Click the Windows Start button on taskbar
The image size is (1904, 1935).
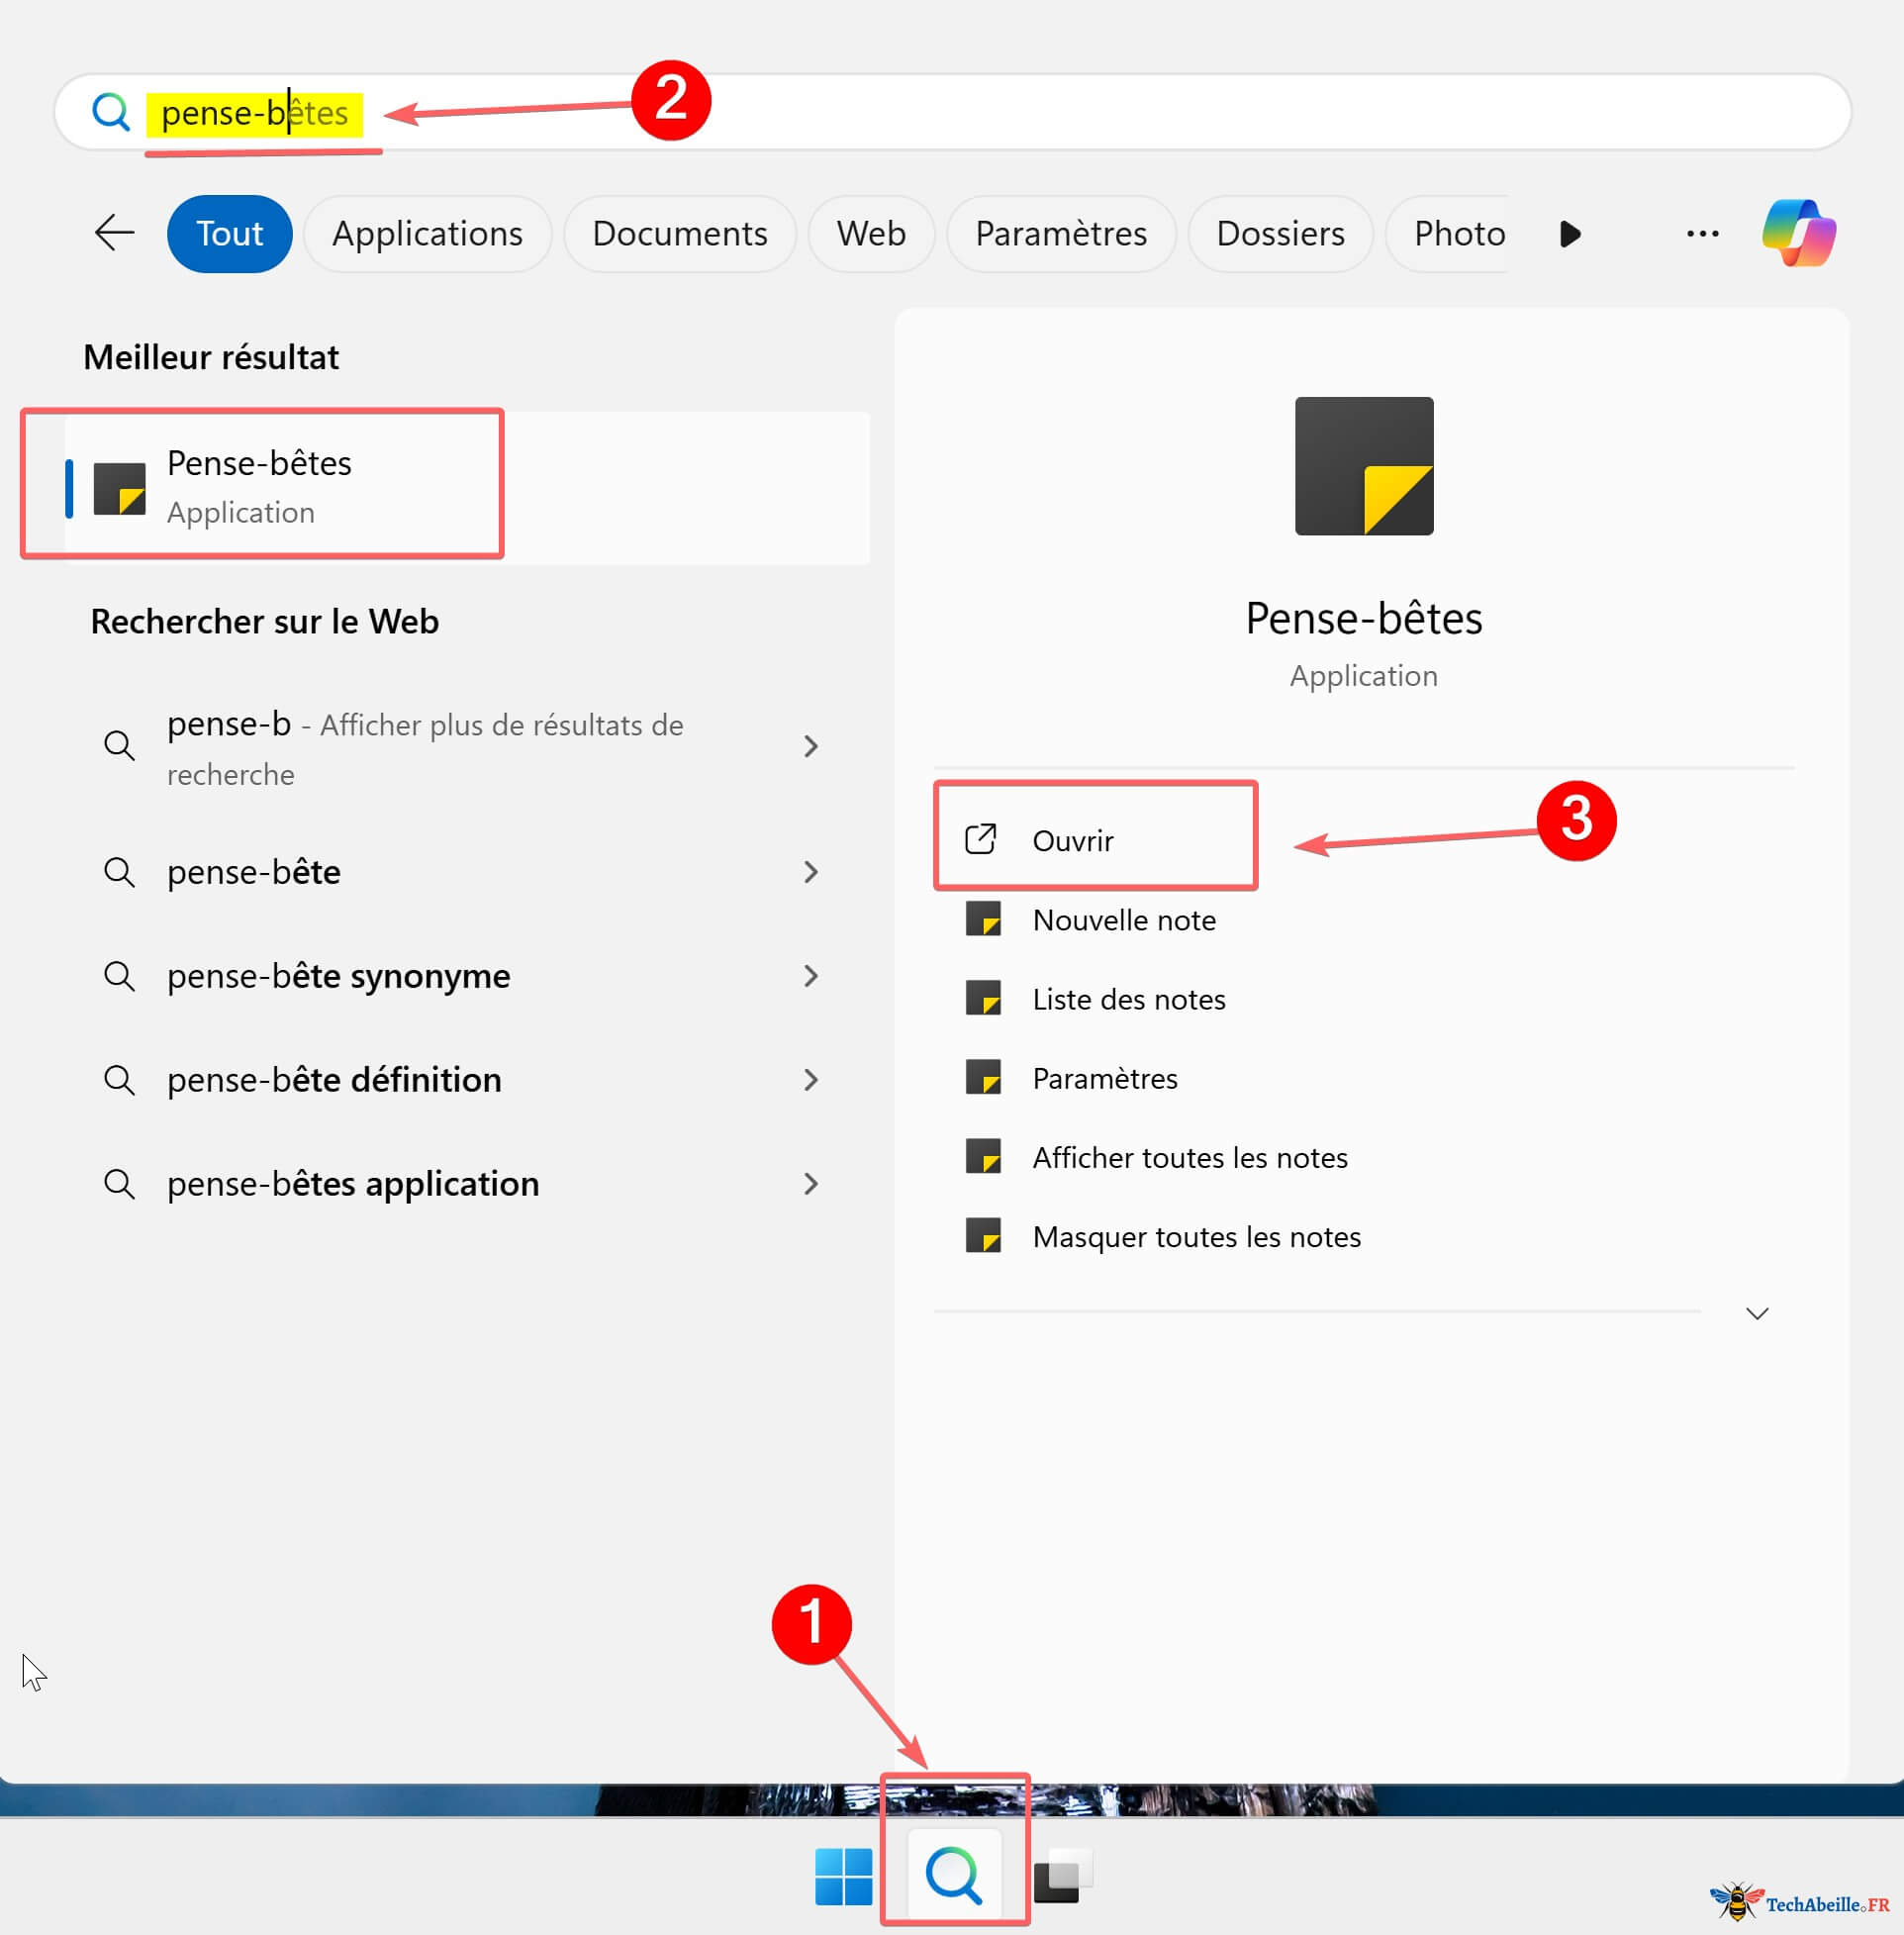(843, 1876)
